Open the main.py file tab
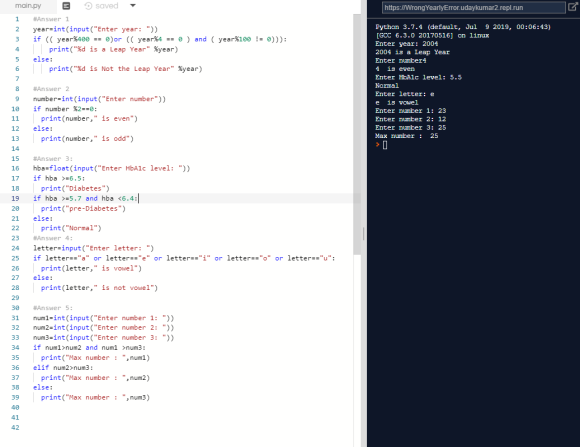The height and width of the screenshot is (447, 580). (28, 6)
